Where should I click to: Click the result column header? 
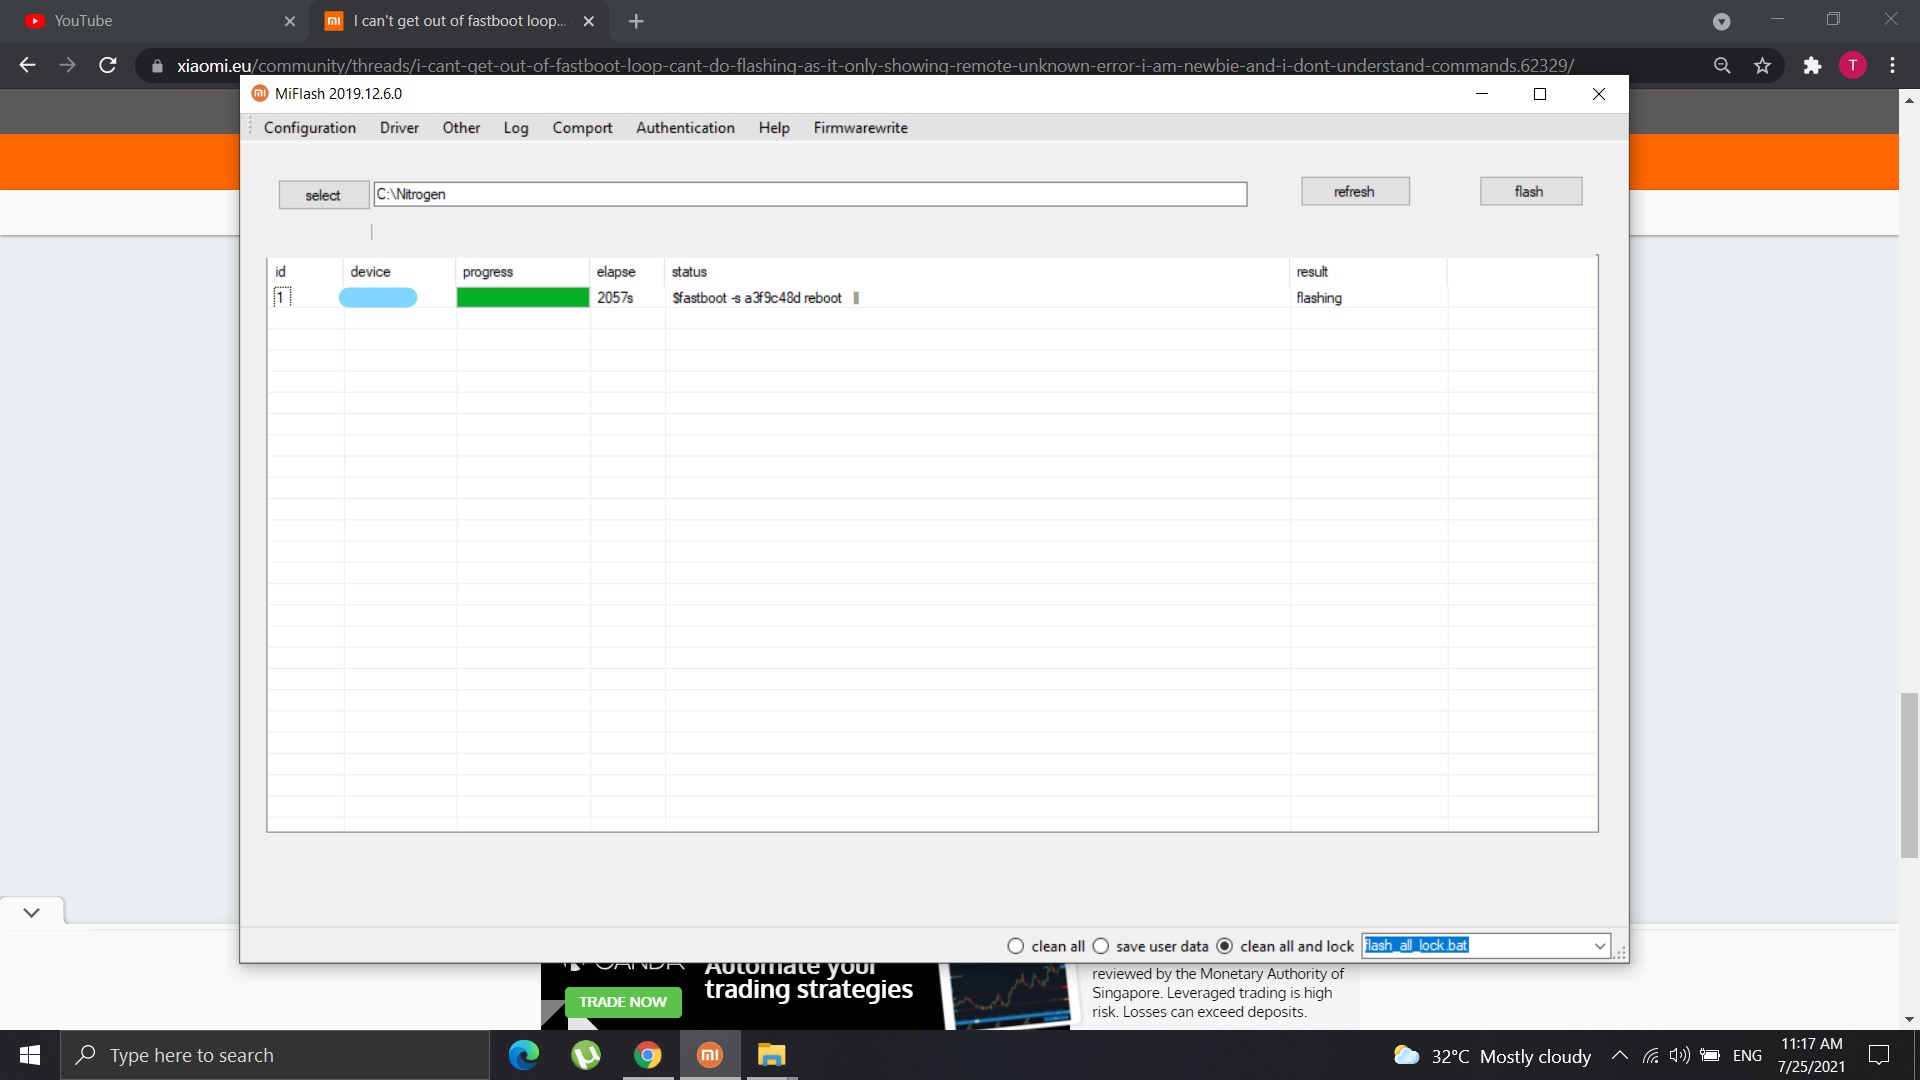[1312, 272]
